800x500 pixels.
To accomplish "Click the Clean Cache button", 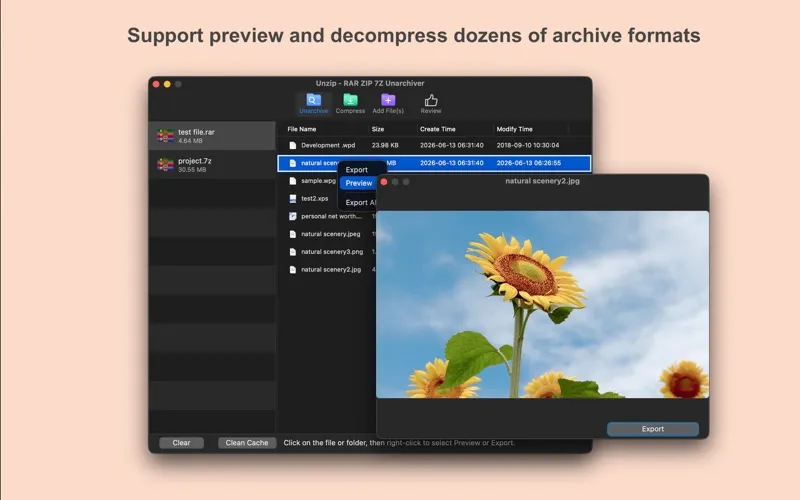I will pos(247,443).
